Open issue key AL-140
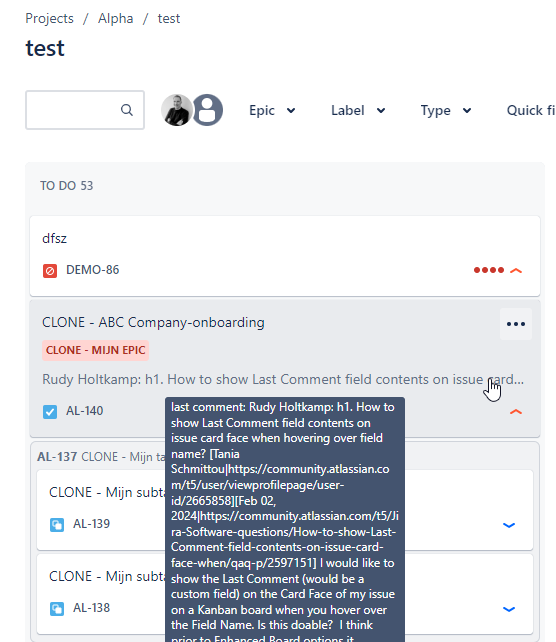 [x=84, y=411]
